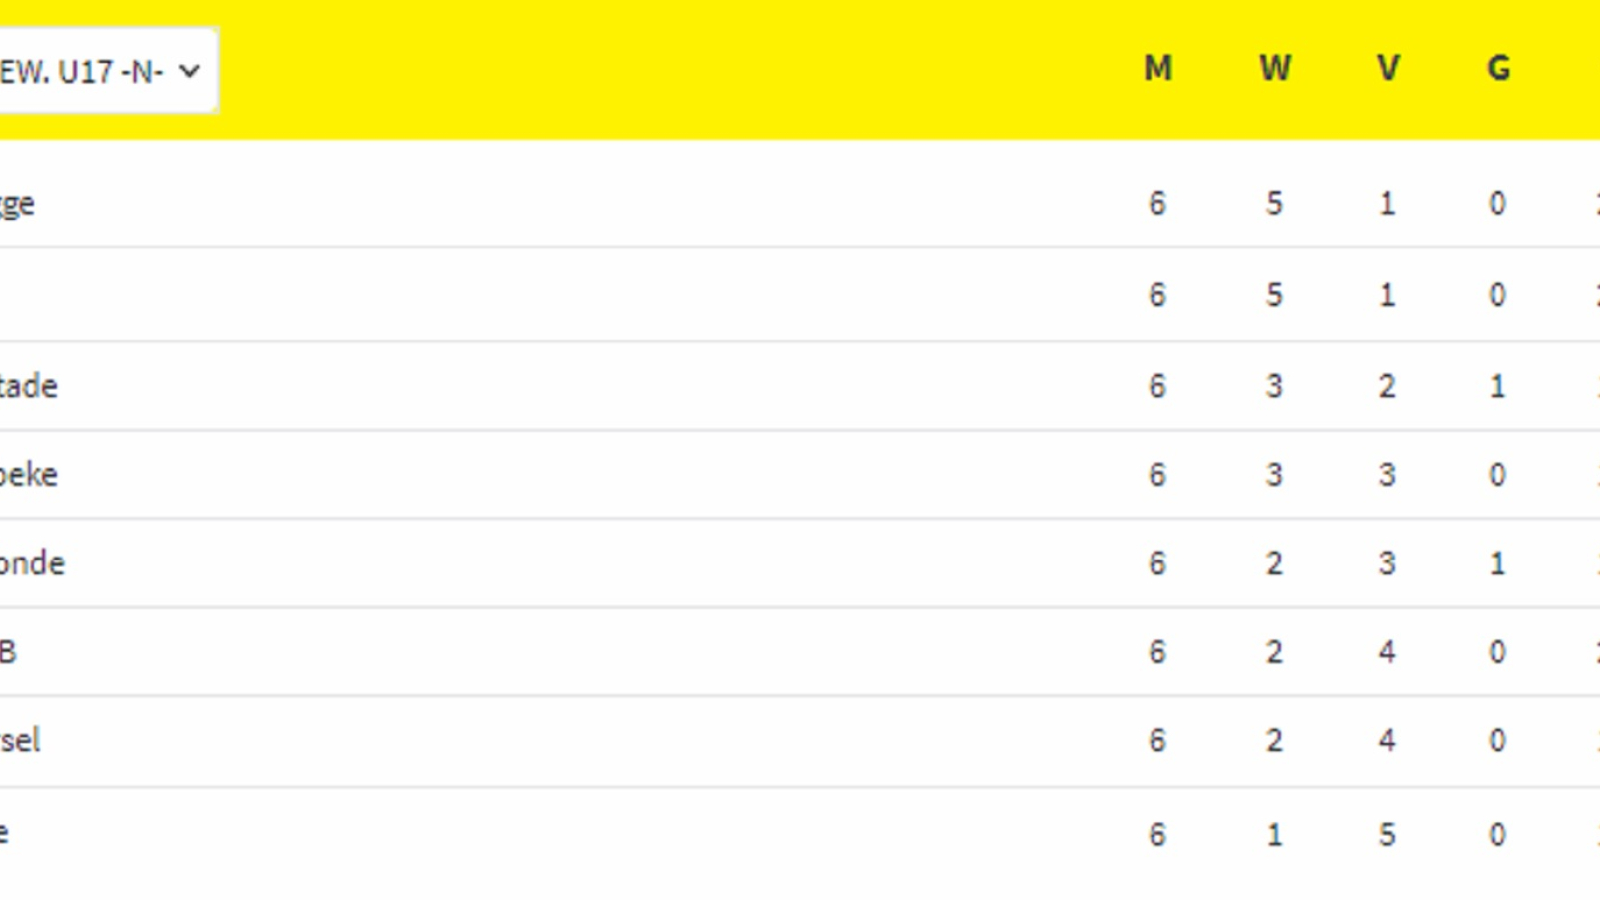Select the G column header
This screenshot has height=900, width=1600.
point(1498,68)
